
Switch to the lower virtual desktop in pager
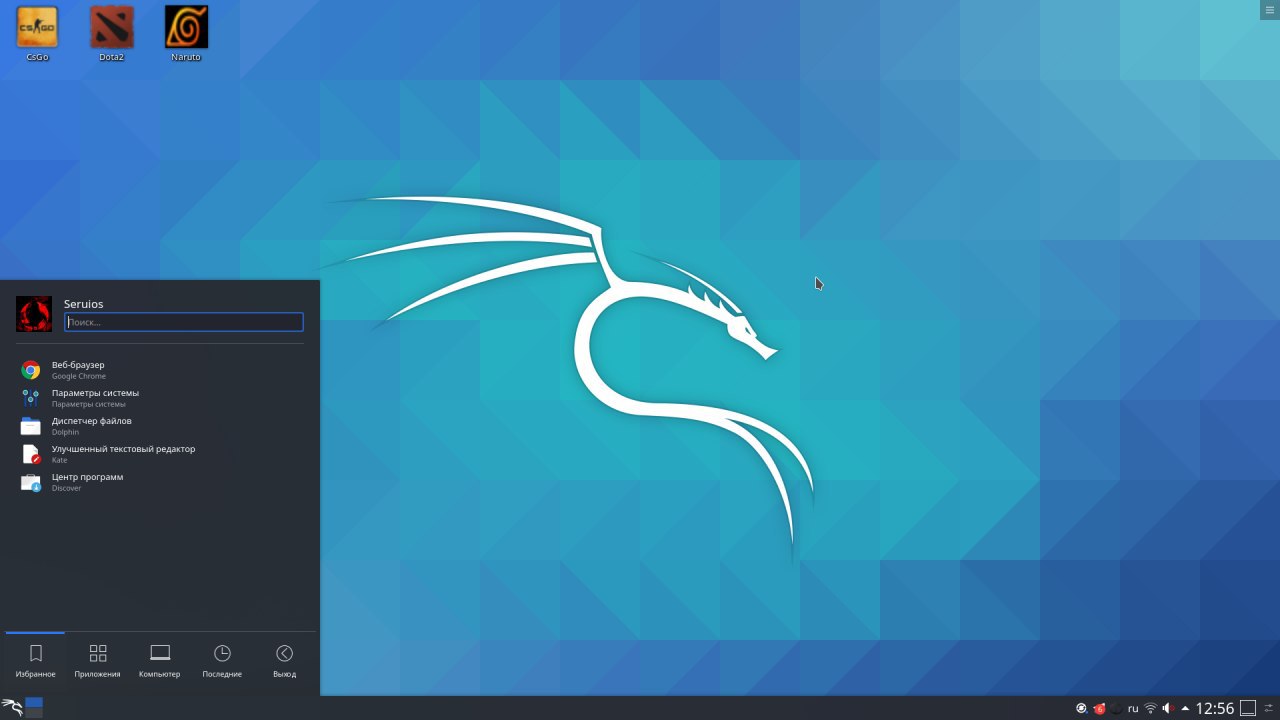[34, 713]
